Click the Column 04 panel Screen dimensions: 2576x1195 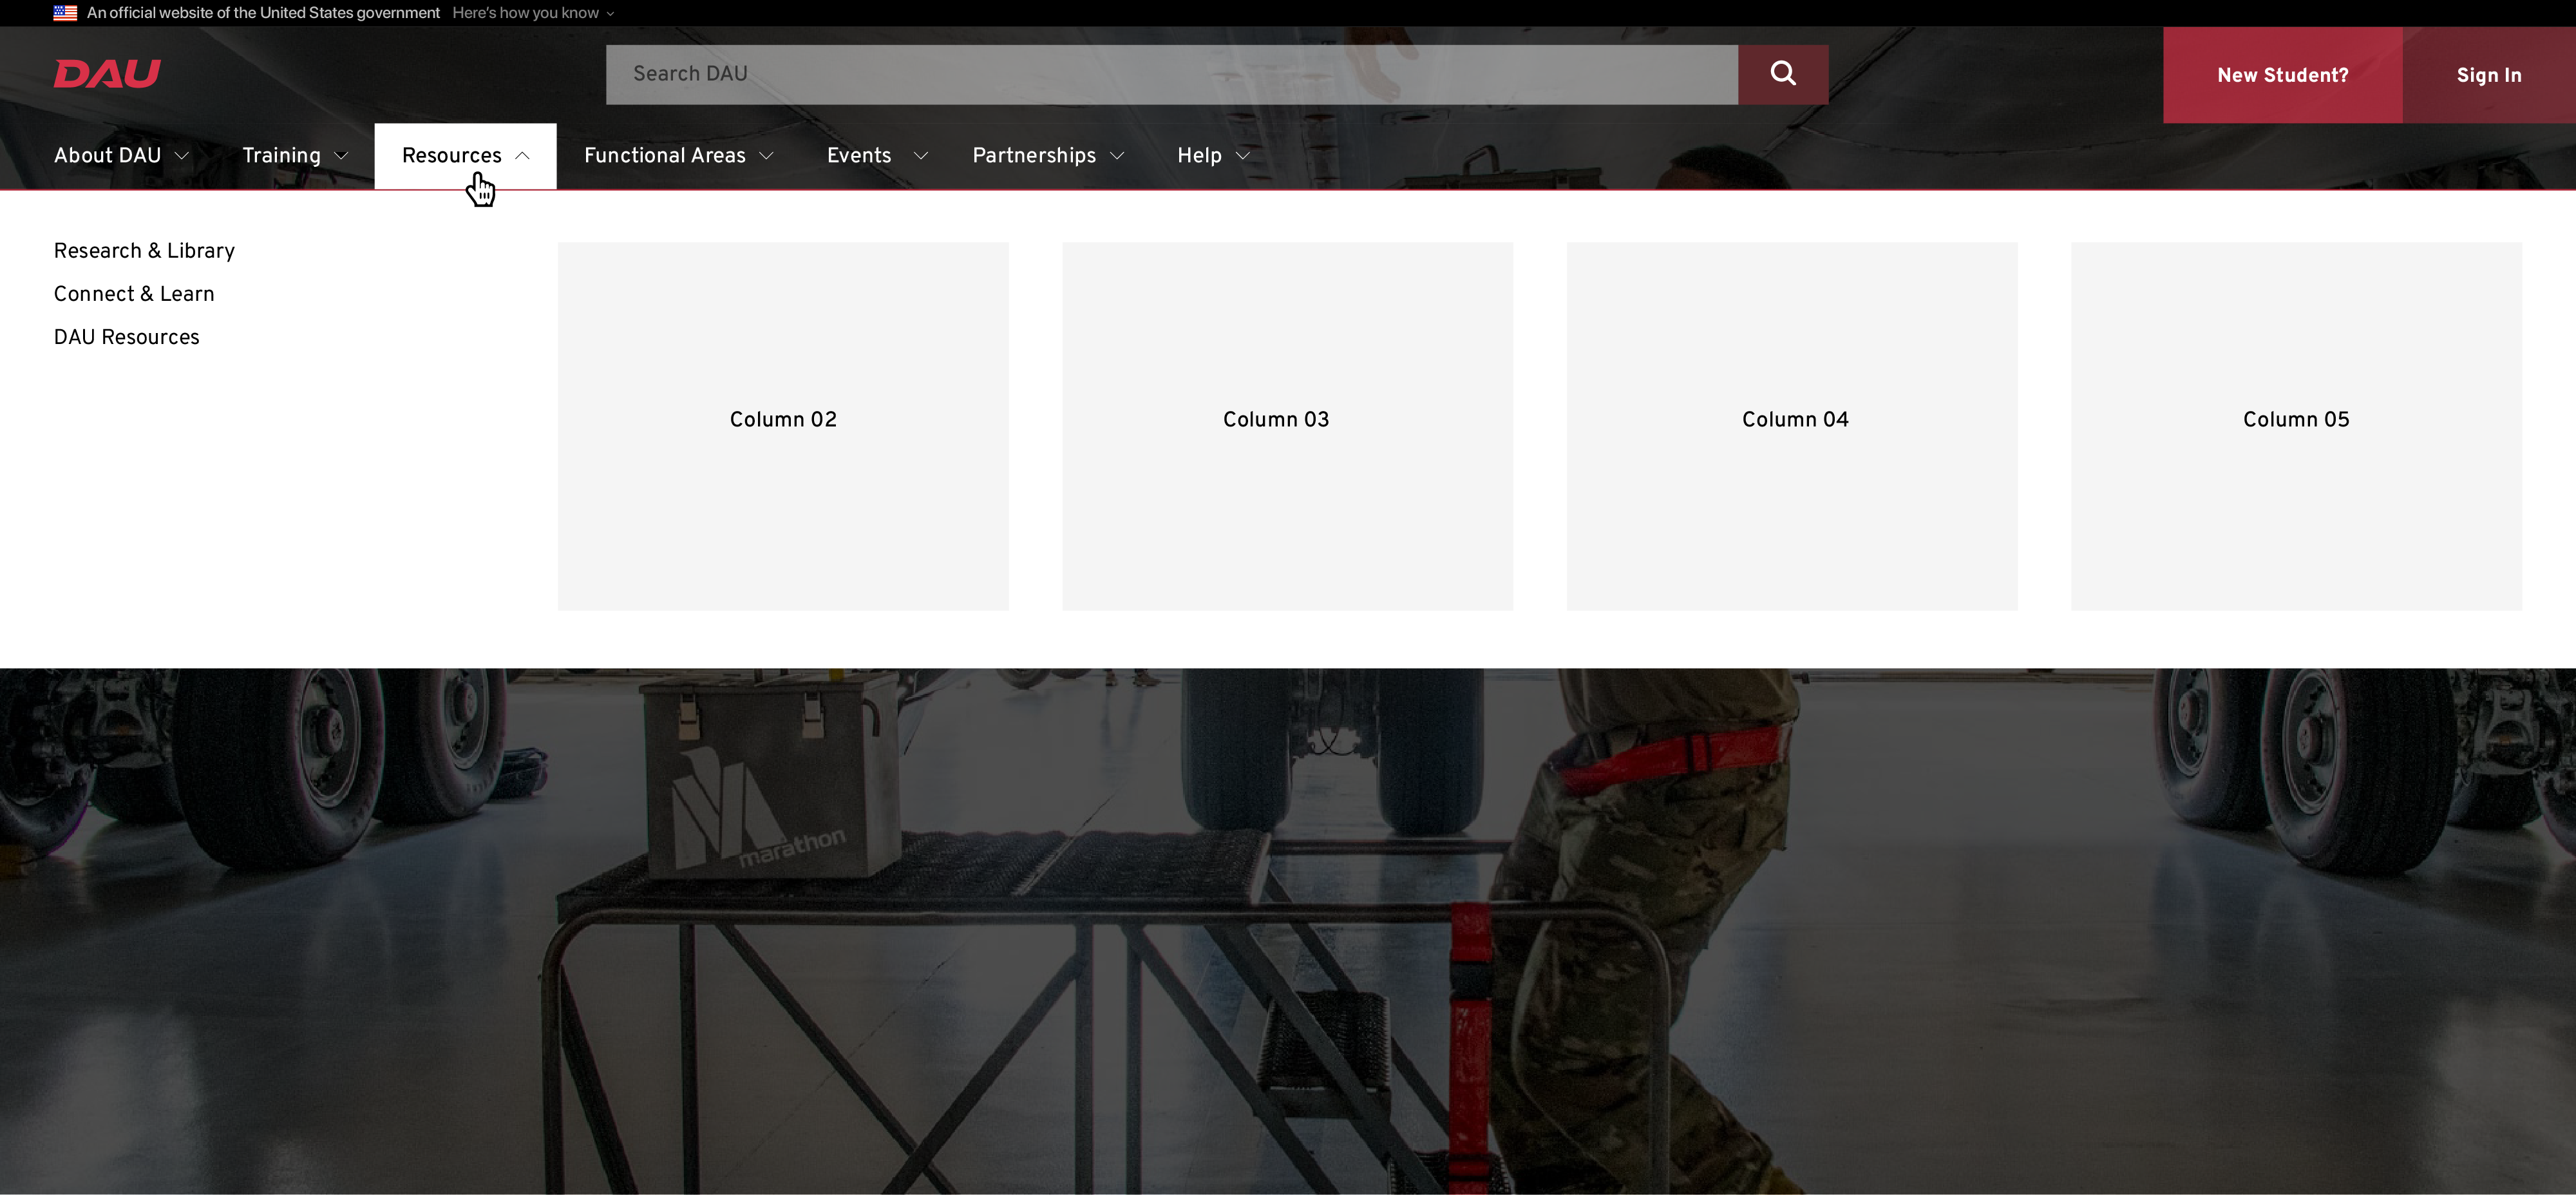[x=1792, y=426]
